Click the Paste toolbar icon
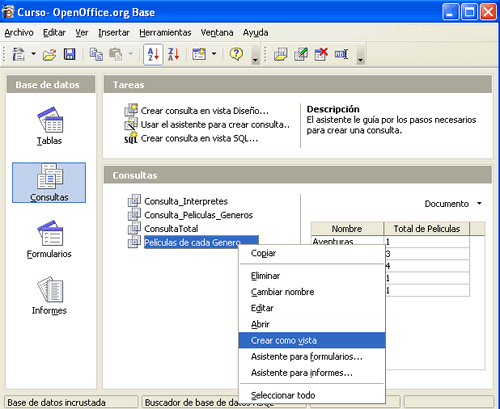 pos(116,54)
